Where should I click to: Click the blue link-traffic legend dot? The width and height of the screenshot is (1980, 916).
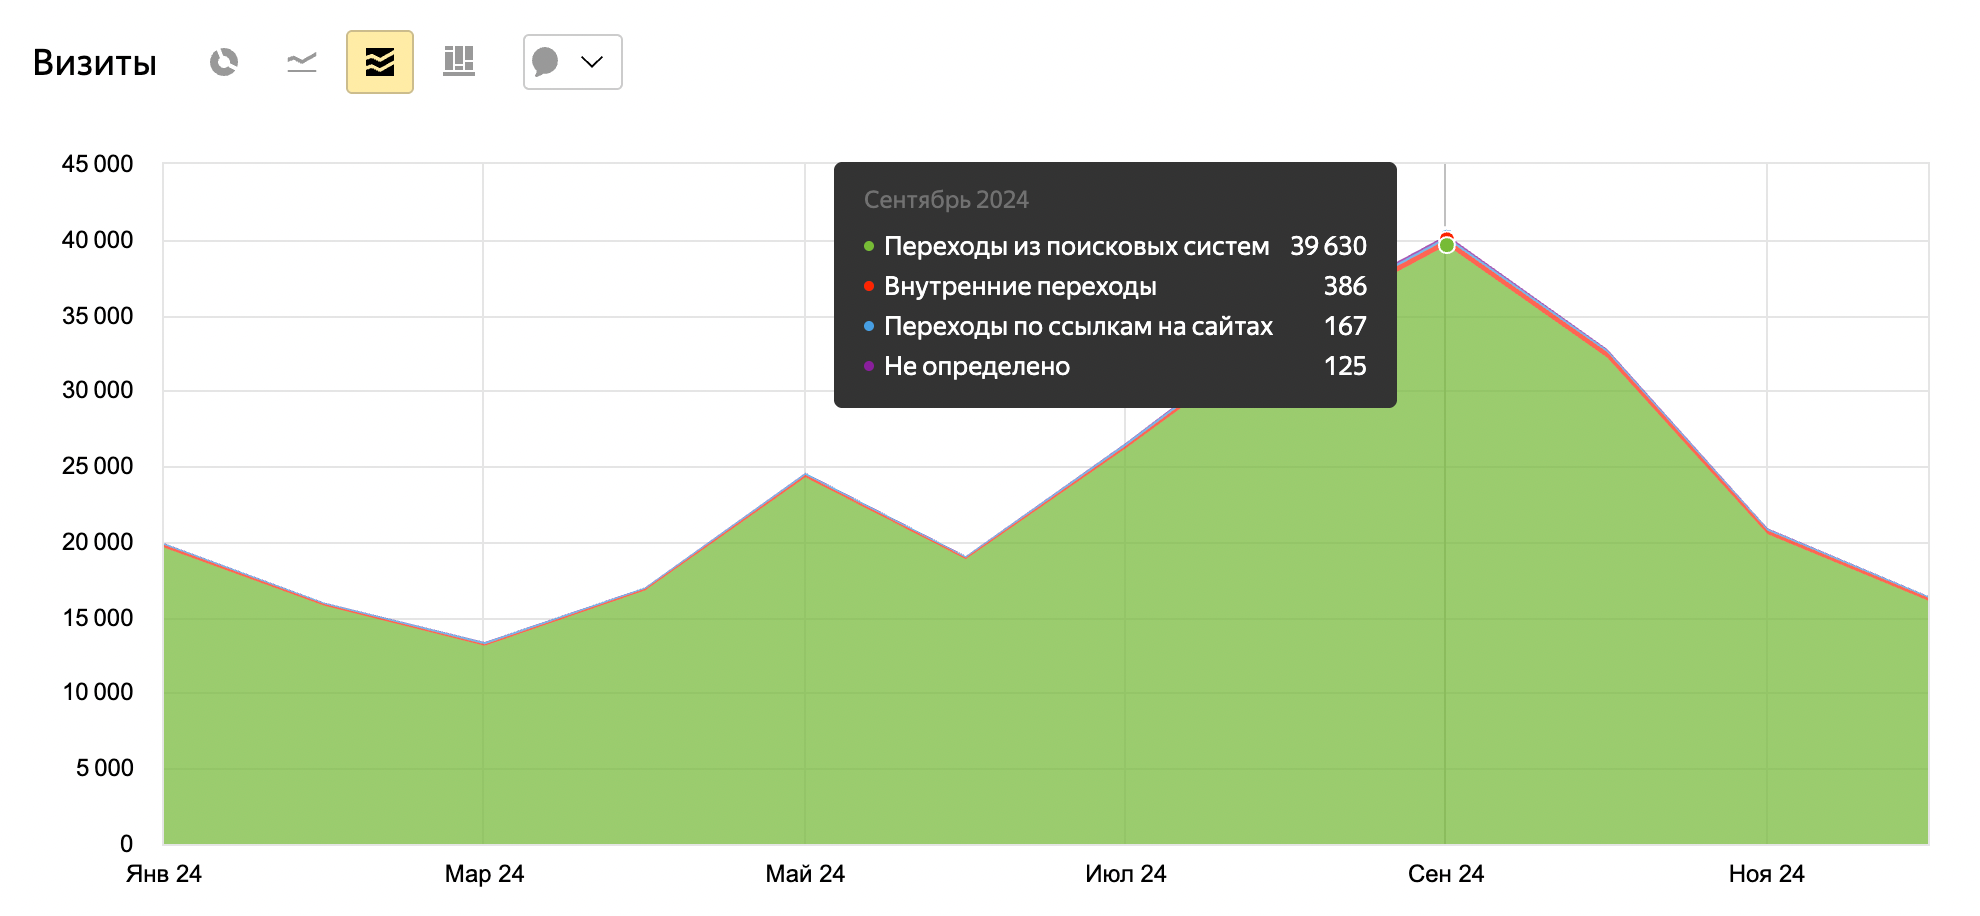869,326
